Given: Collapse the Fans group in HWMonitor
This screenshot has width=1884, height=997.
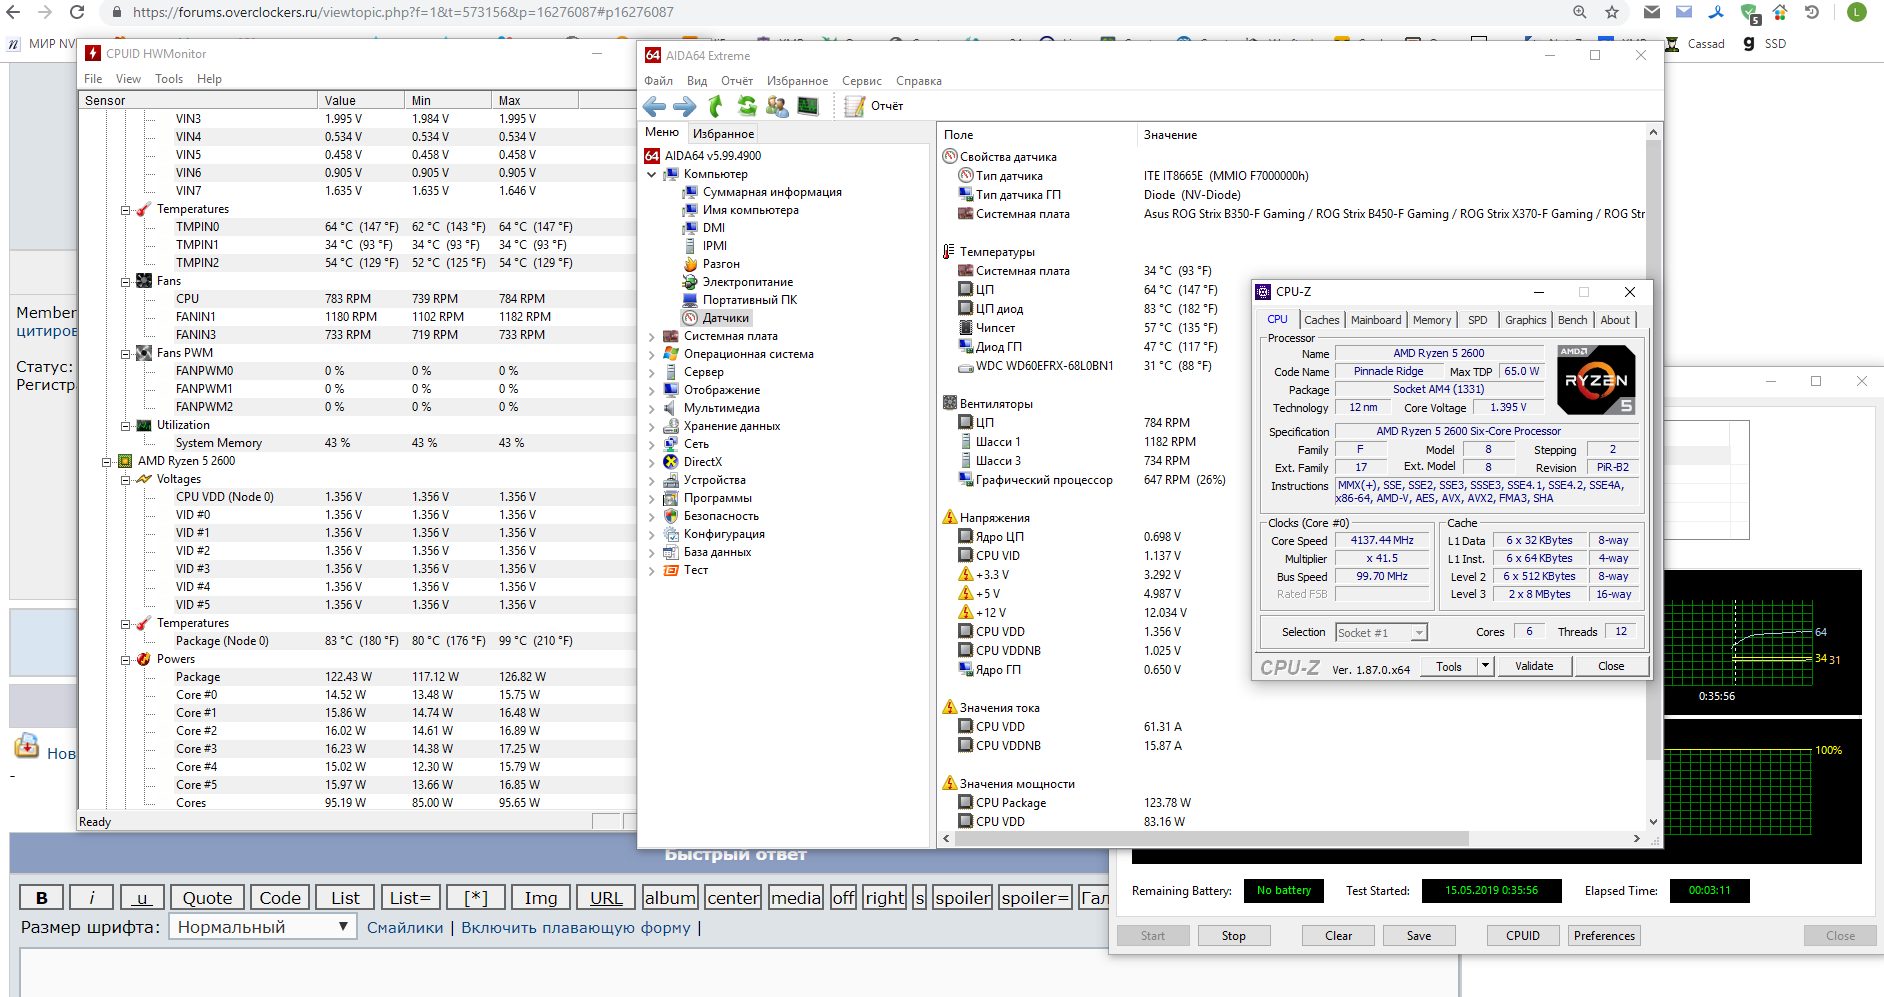Looking at the screenshot, I should pyautogui.click(x=126, y=282).
